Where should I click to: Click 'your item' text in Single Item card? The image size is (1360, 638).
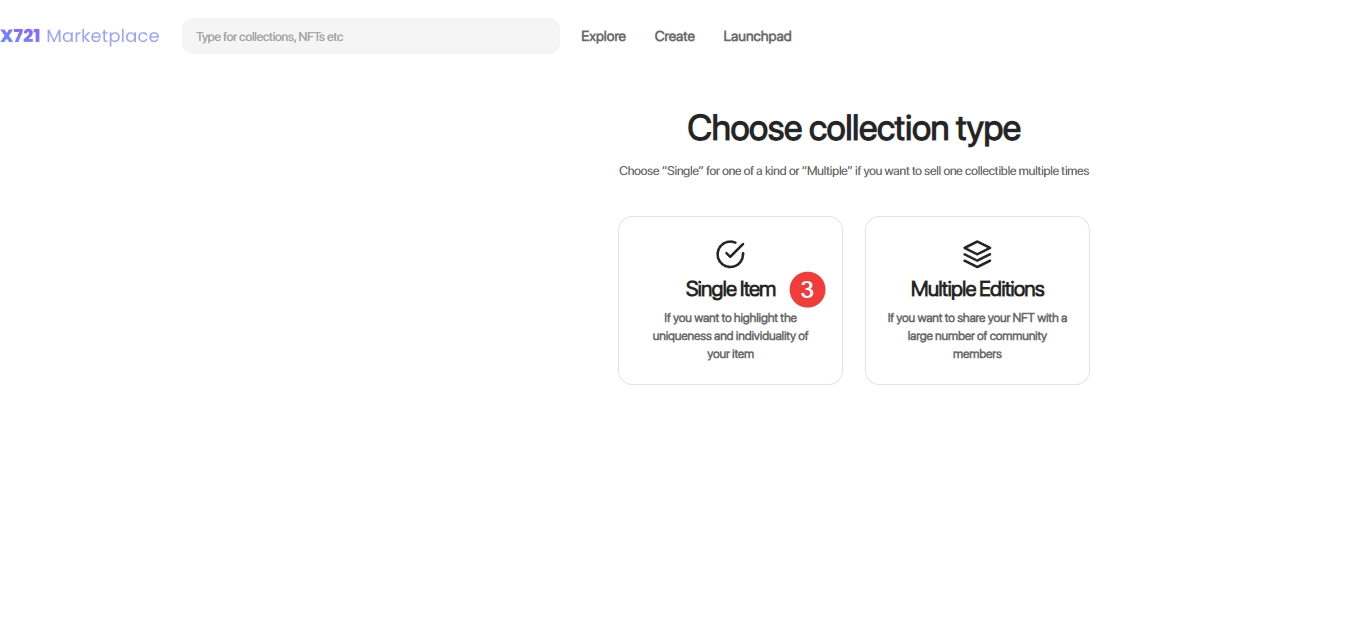(x=730, y=354)
